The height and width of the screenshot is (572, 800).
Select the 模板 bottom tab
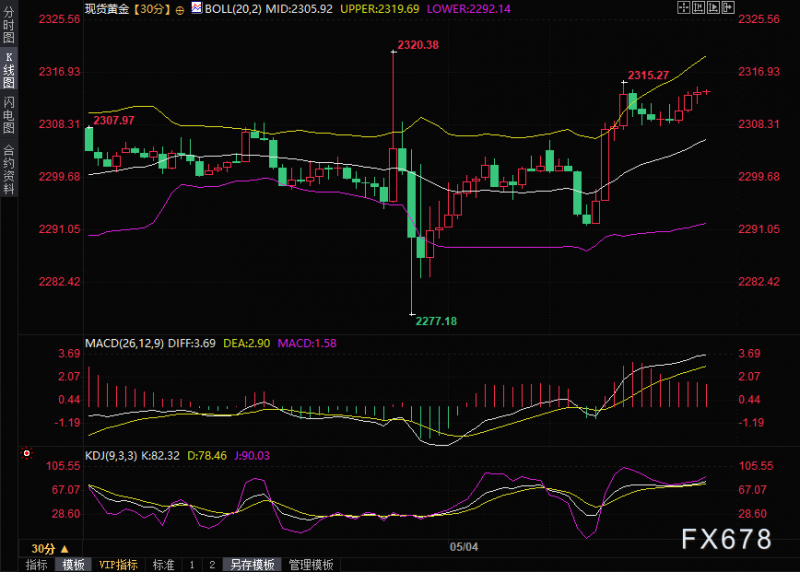73,565
